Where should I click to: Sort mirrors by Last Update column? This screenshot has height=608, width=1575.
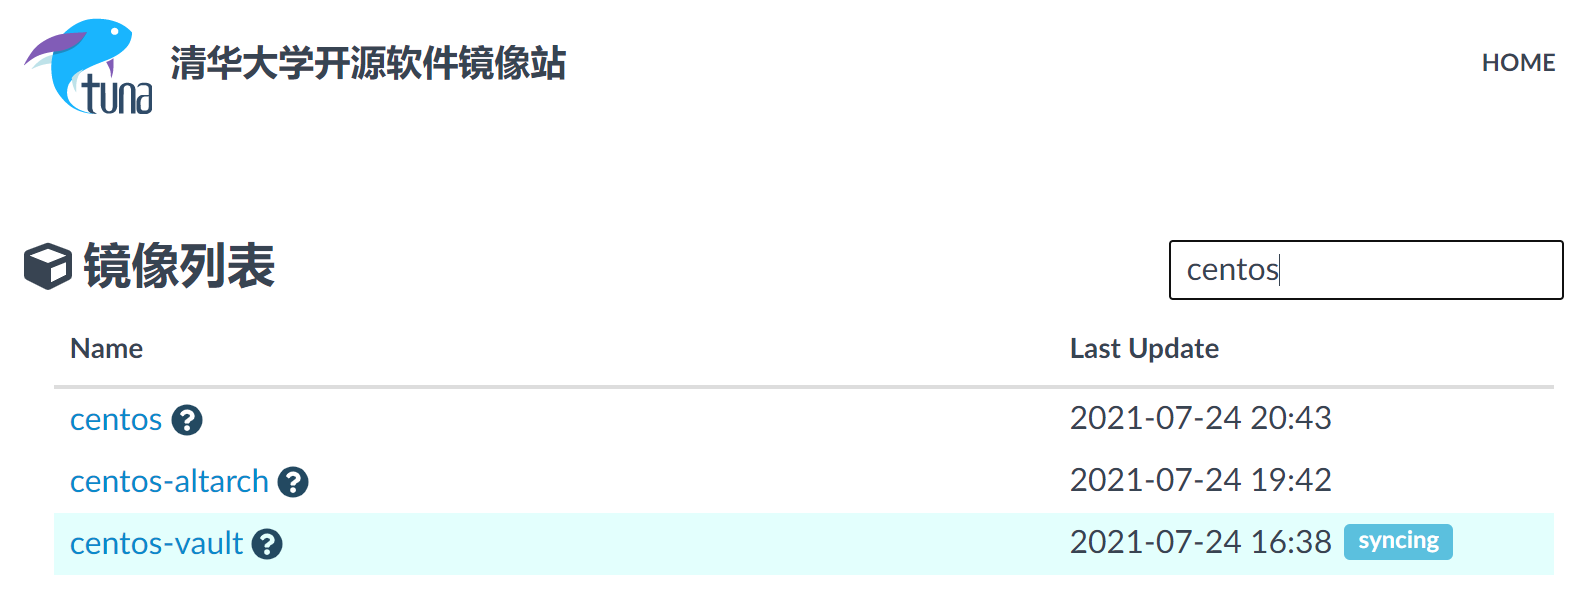pyautogui.click(x=1144, y=348)
